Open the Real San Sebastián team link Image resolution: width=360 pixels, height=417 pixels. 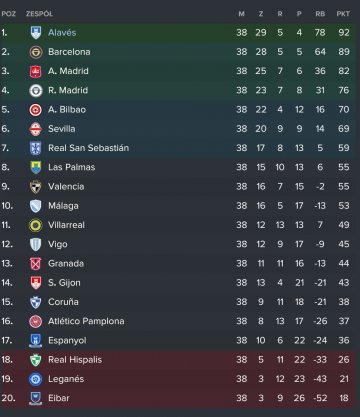click(x=88, y=148)
